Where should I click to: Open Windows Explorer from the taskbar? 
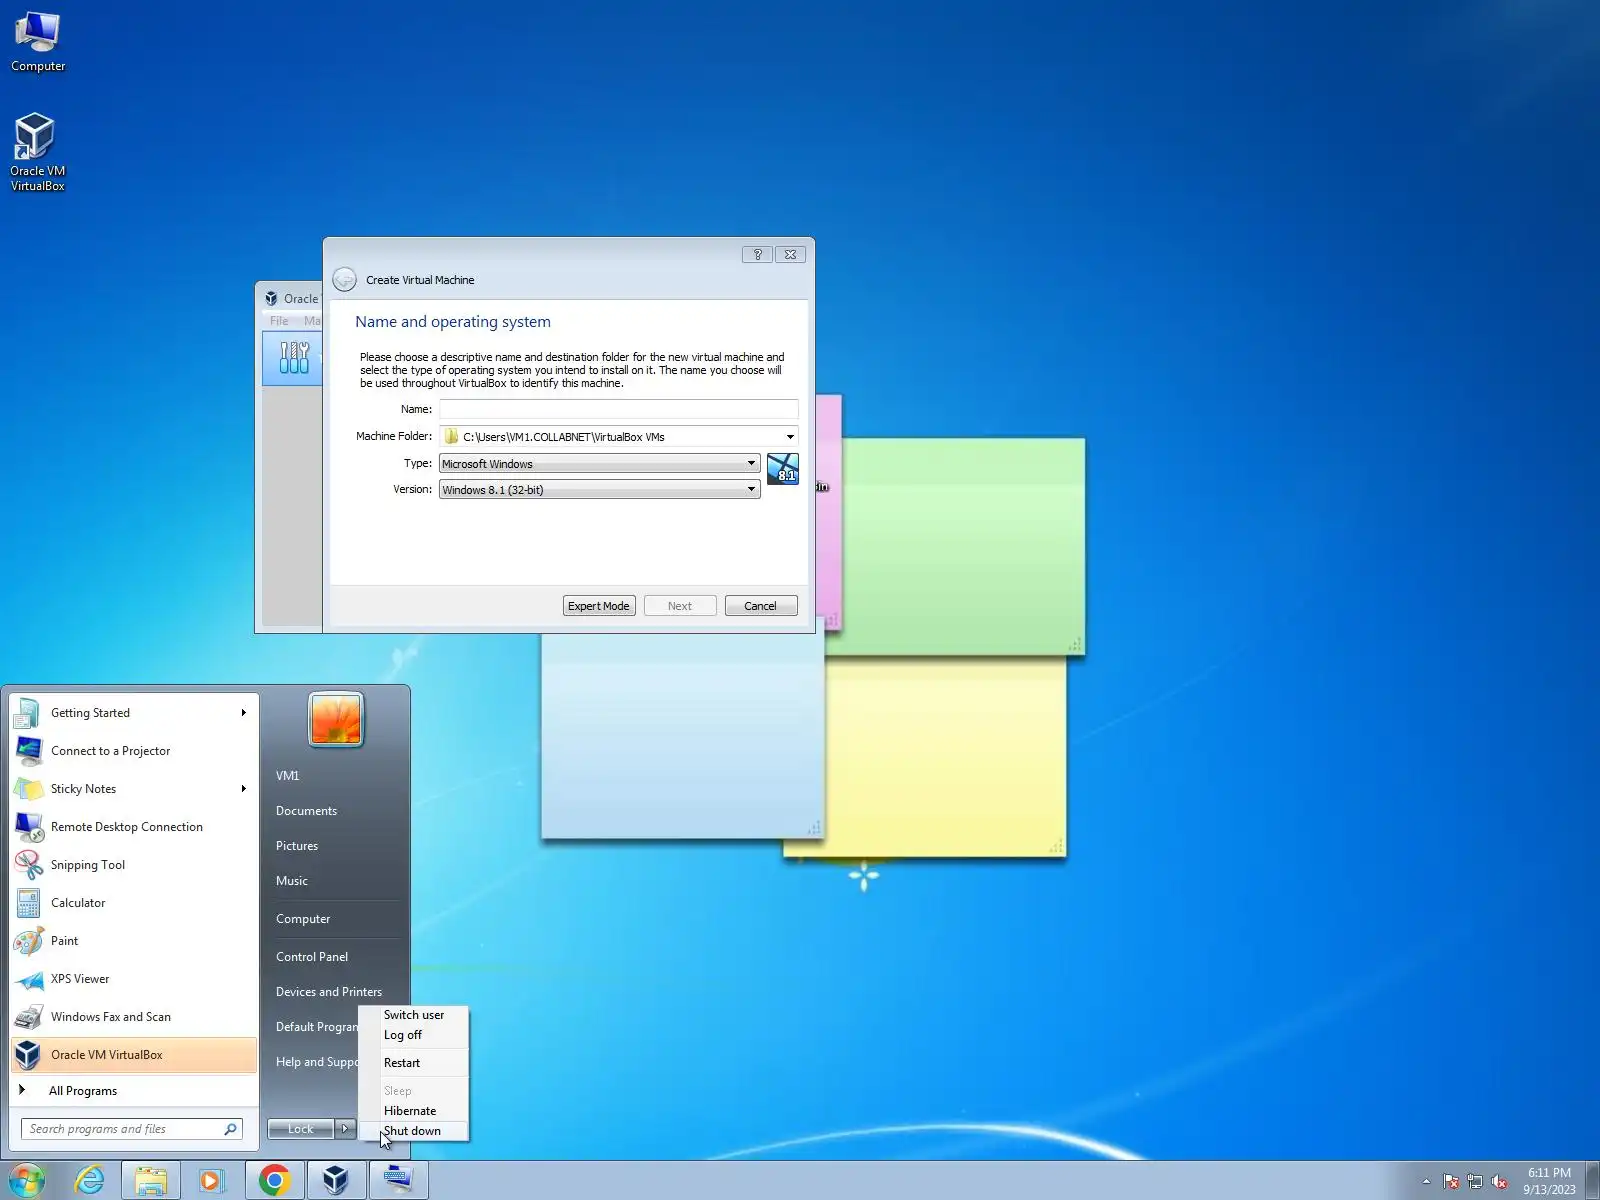(151, 1181)
